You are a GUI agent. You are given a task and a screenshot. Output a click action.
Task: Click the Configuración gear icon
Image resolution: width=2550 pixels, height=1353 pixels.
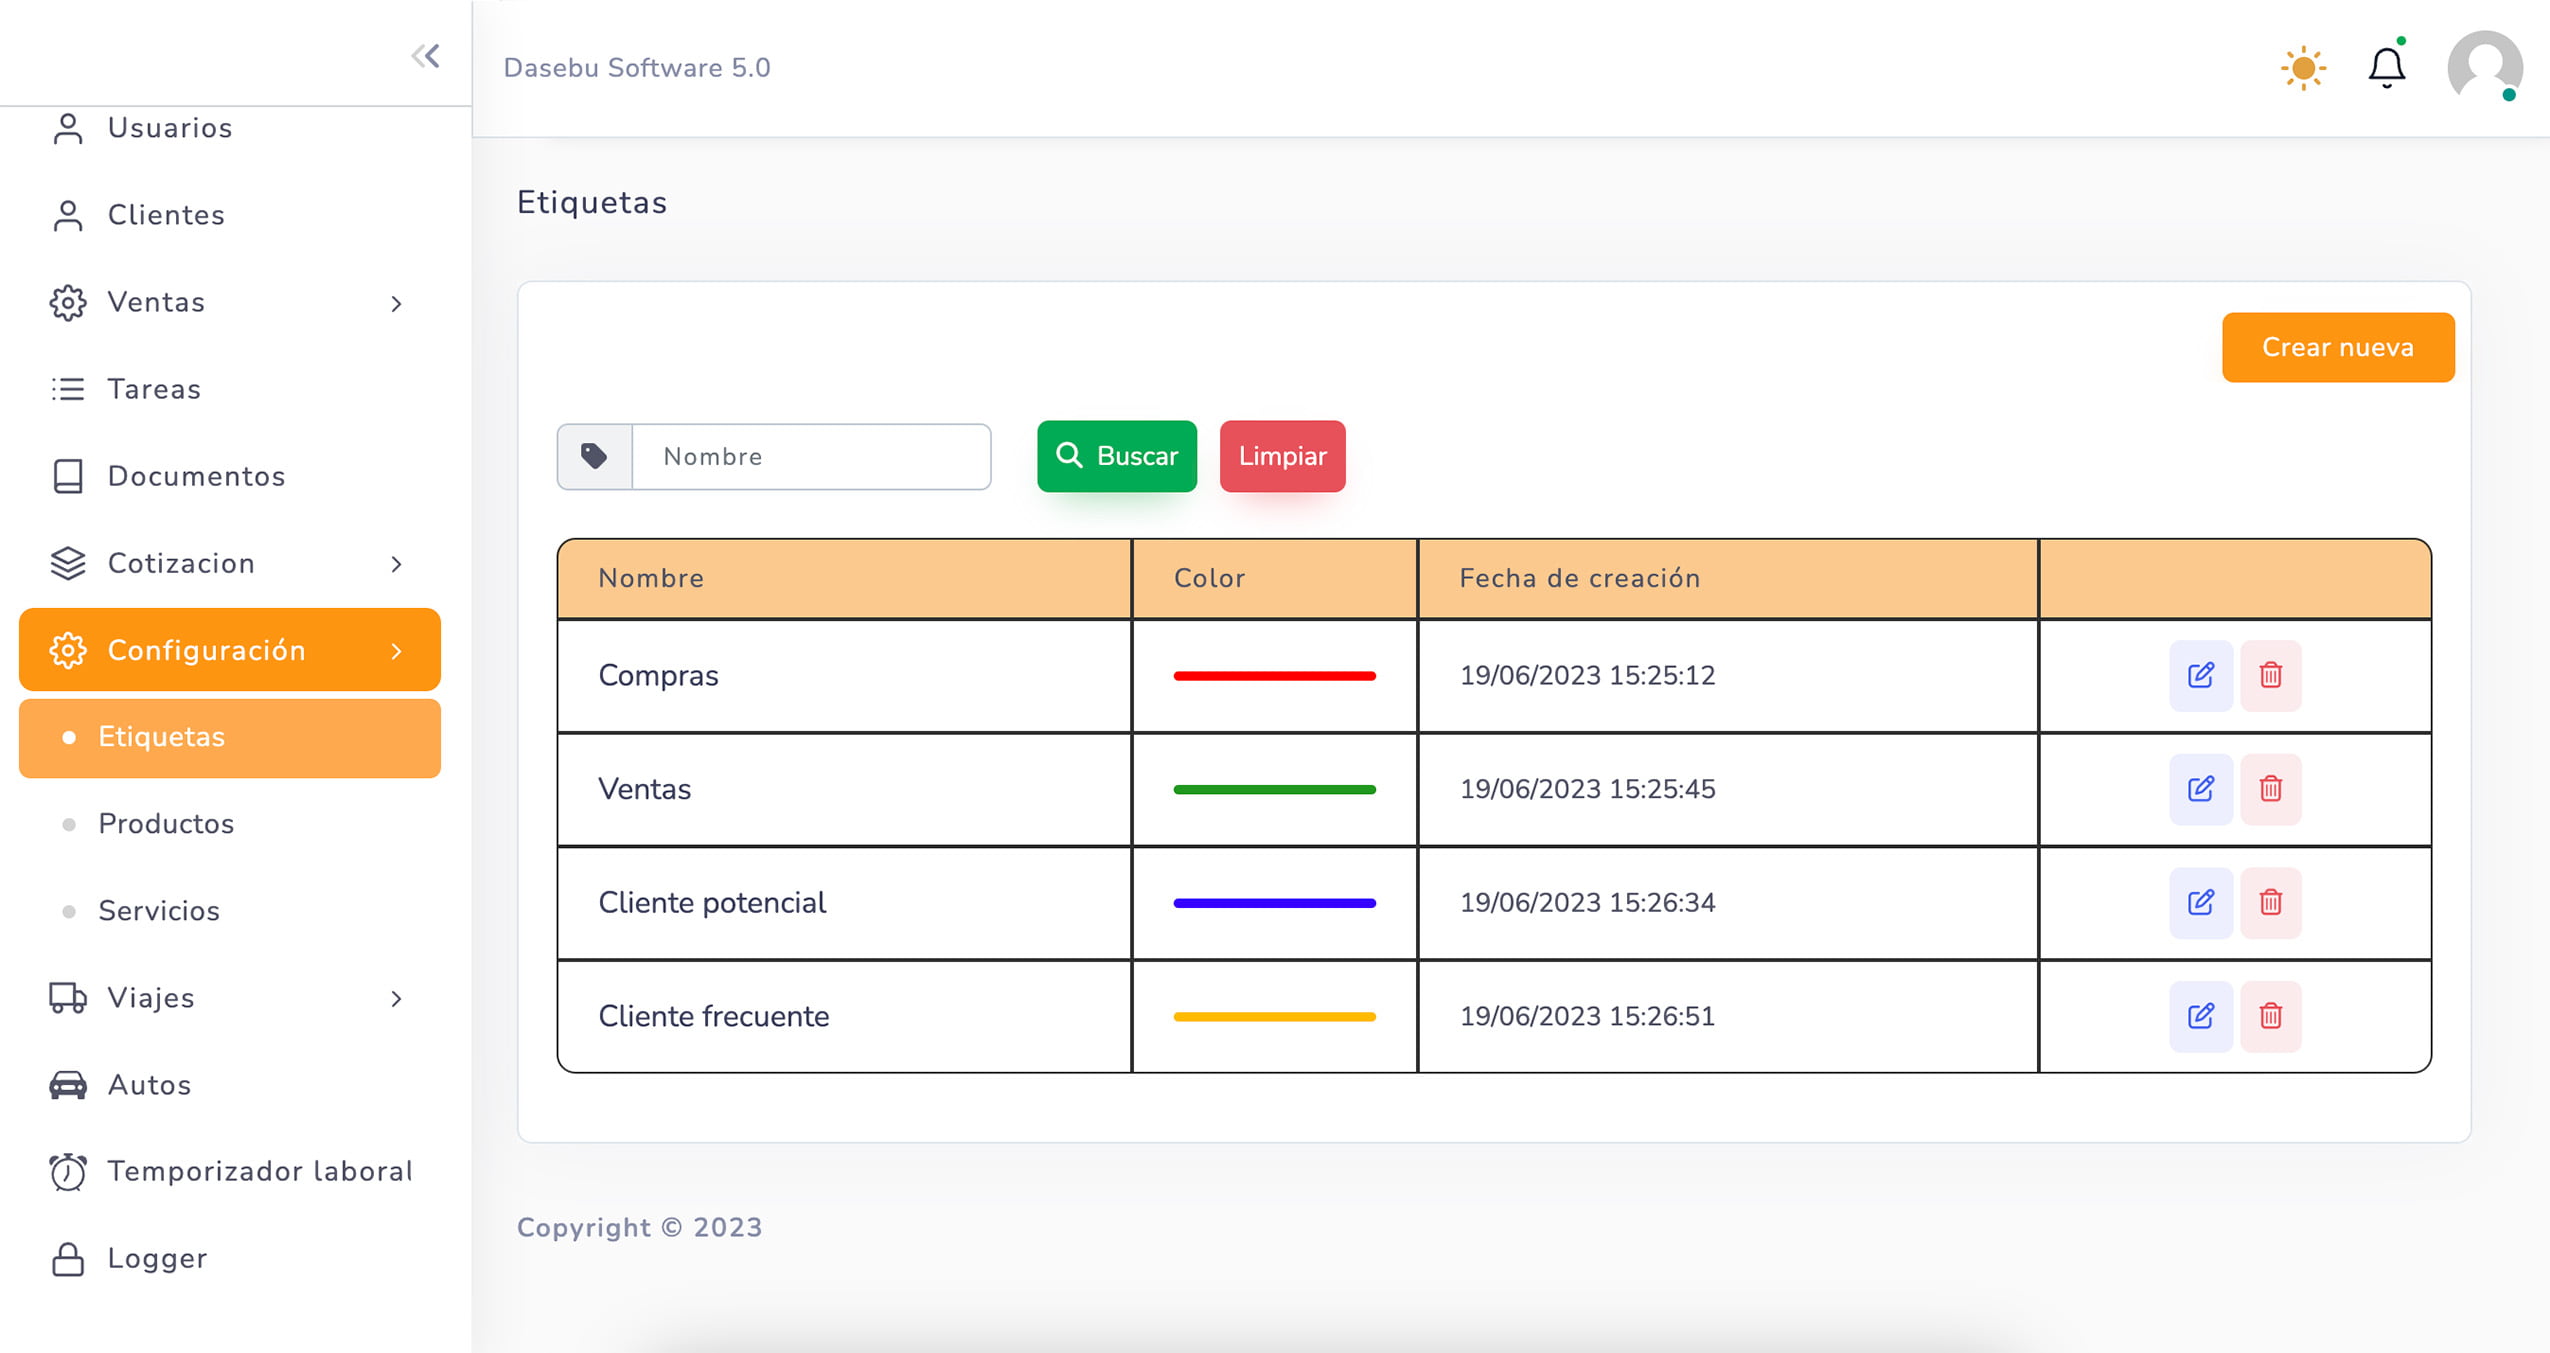tap(68, 650)
